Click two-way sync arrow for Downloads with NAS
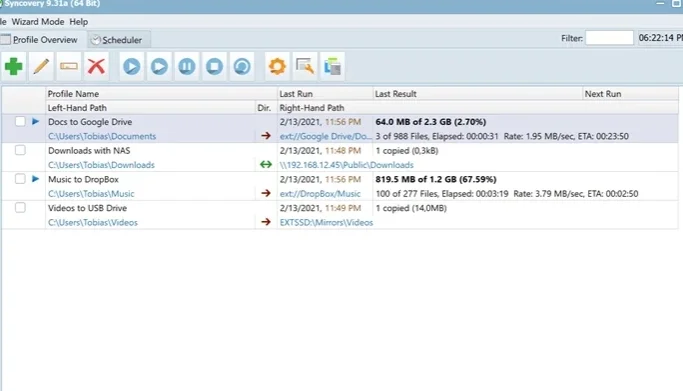This screenshot has width=683, height=391. (266, 165)
